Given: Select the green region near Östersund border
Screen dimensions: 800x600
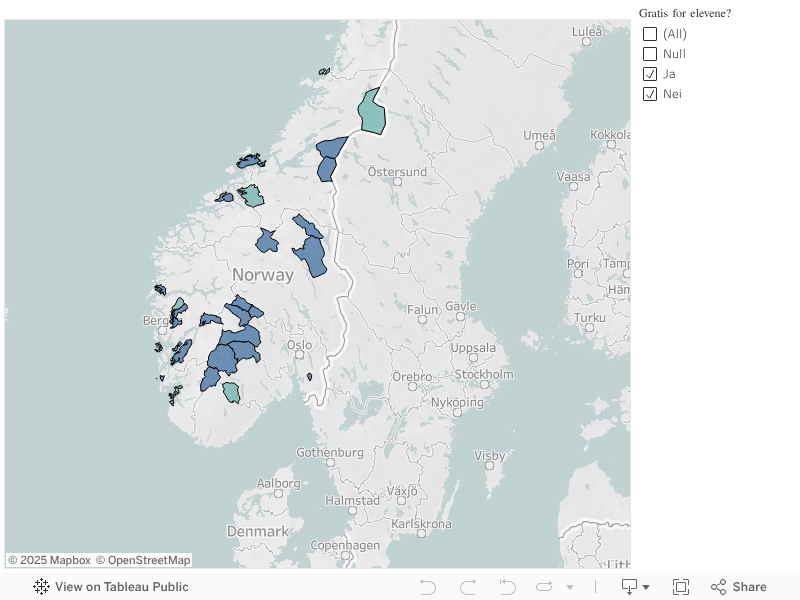Looking at the screenshot, I should click(372, 112).
